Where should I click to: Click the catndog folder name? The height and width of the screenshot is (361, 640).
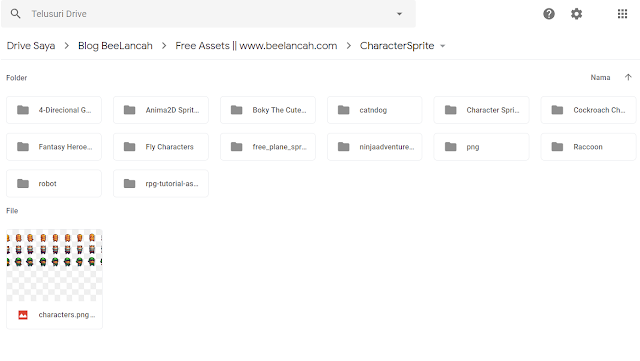pos(373,110)
